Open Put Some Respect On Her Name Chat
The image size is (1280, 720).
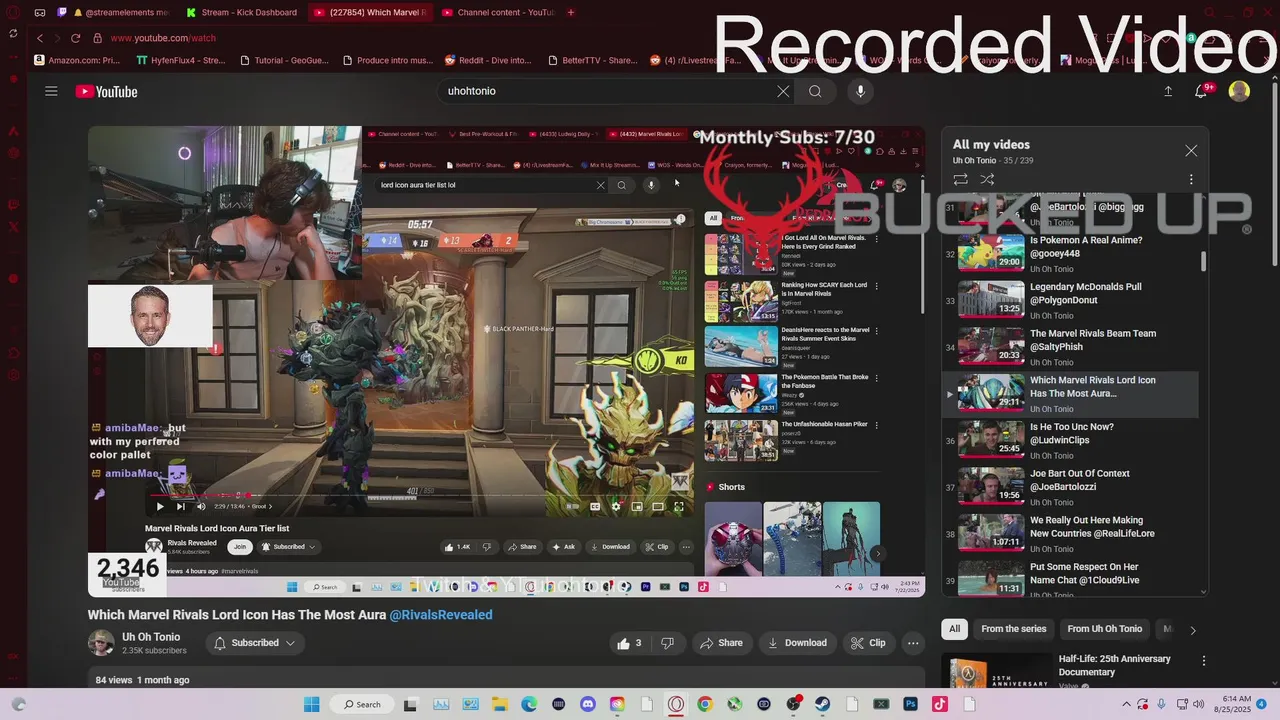coord(1070,578)
